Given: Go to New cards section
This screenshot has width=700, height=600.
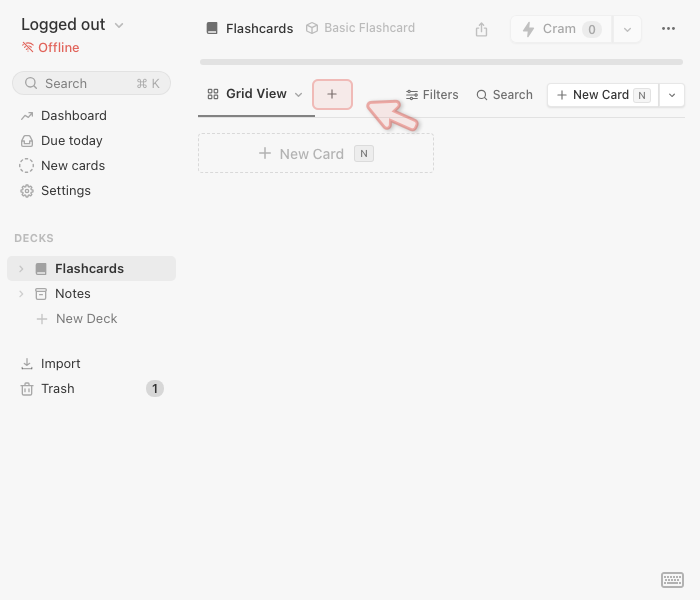Looking at the screenshot, I should pos(72,166).
